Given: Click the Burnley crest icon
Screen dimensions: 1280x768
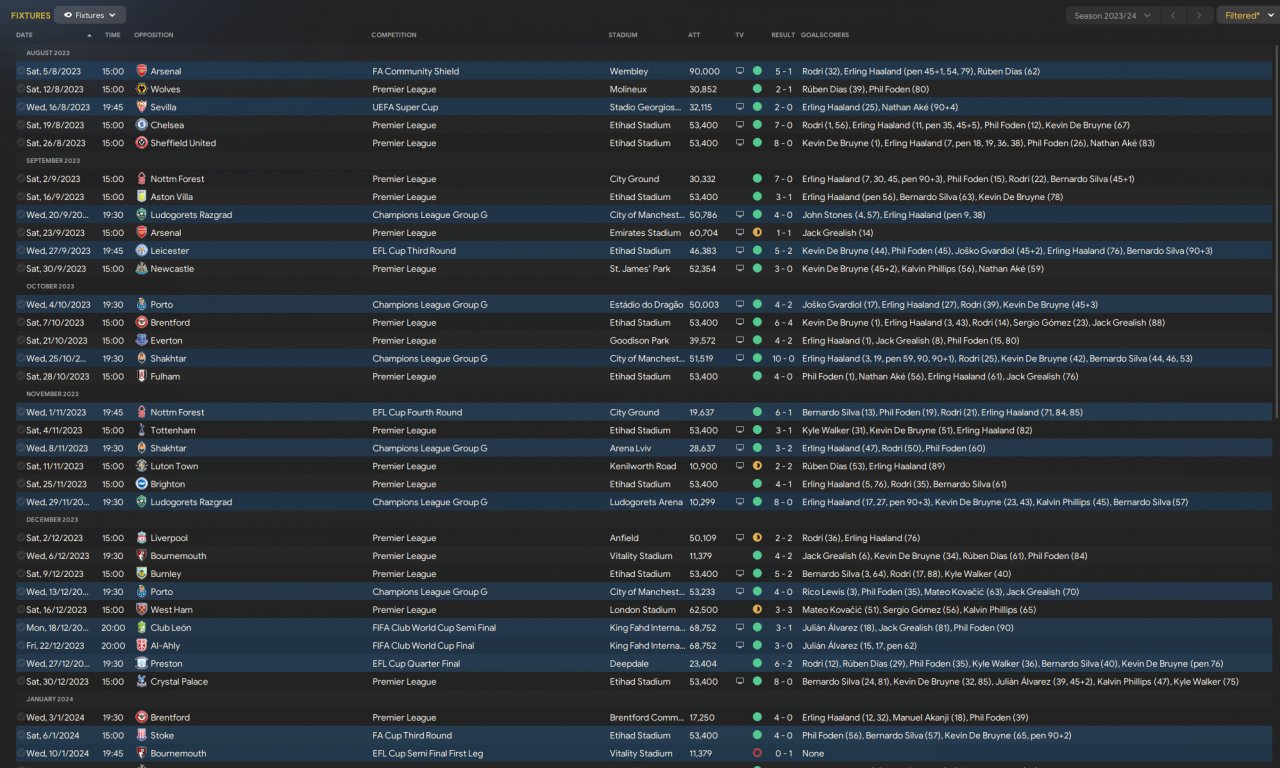Looking at the screenshot, I should (x=141, y=574).
